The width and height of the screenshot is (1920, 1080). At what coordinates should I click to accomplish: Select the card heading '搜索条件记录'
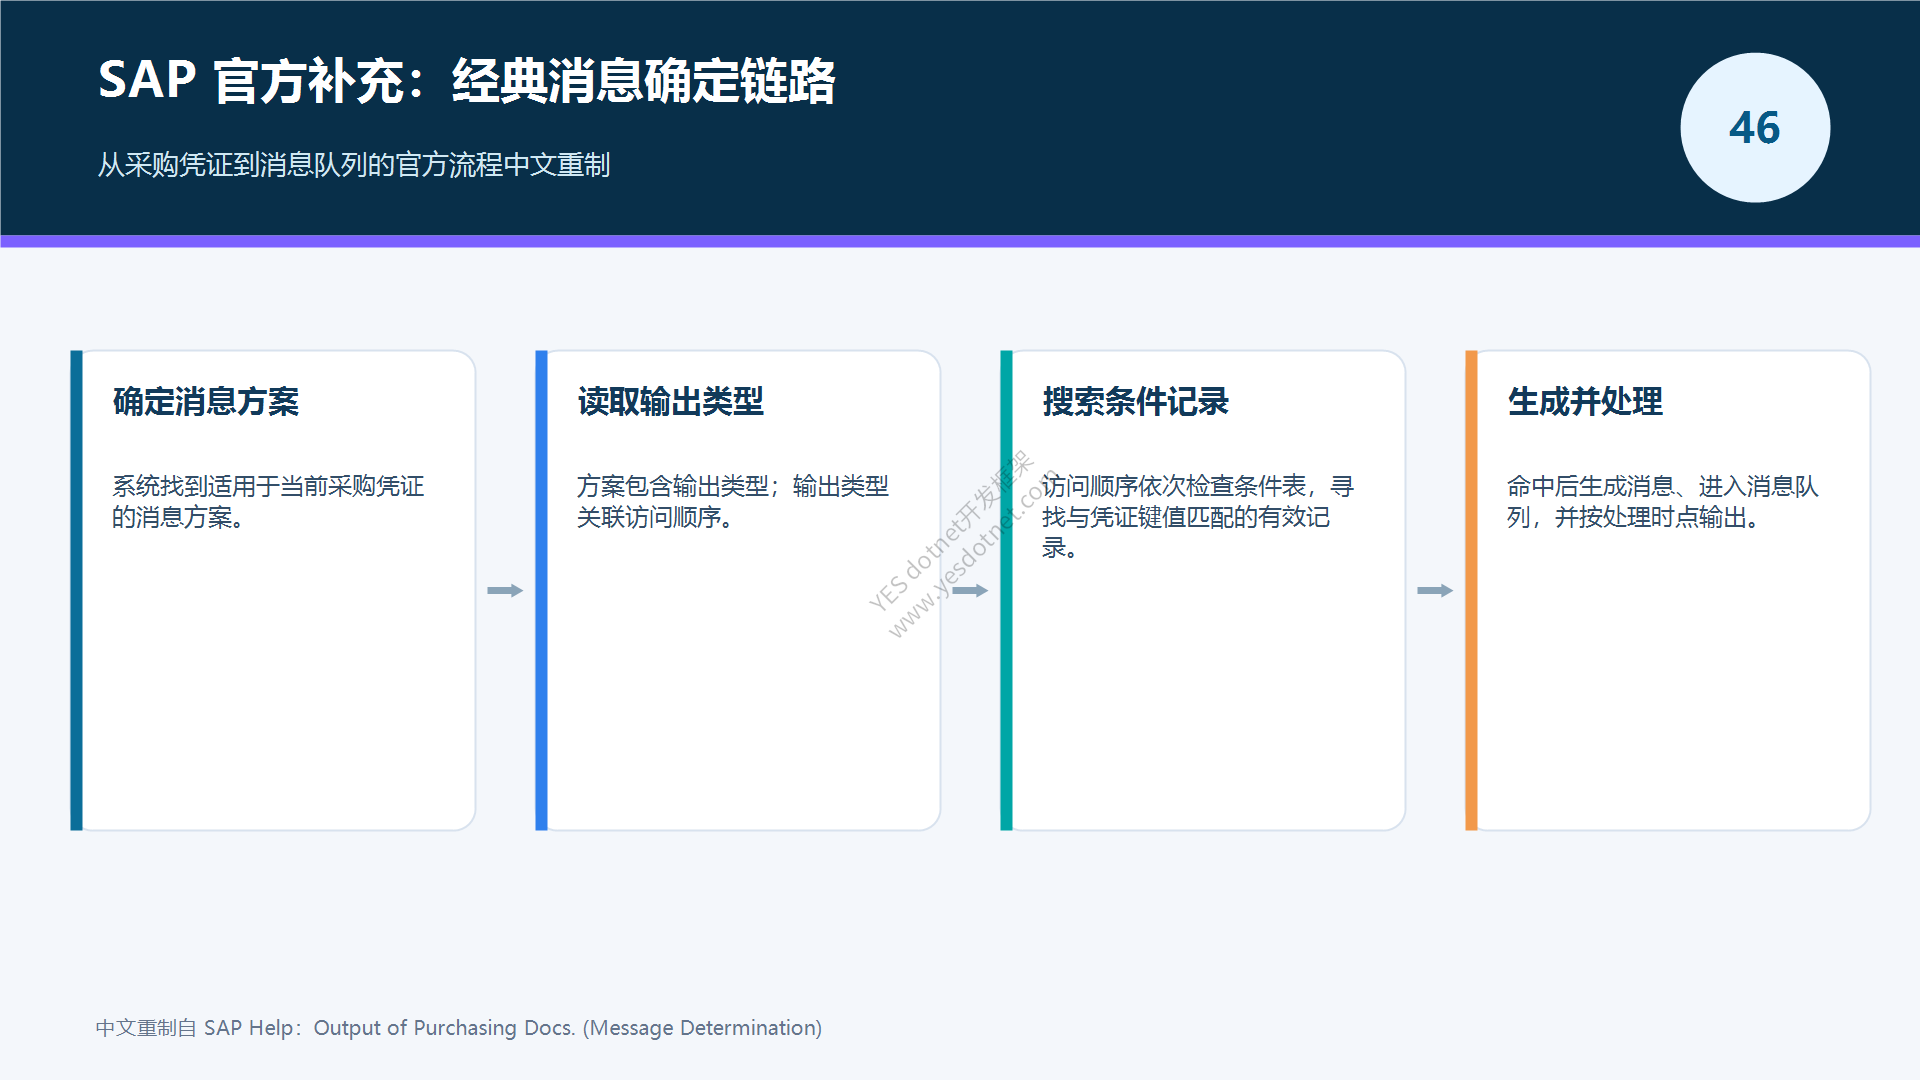pos(1135,402)
